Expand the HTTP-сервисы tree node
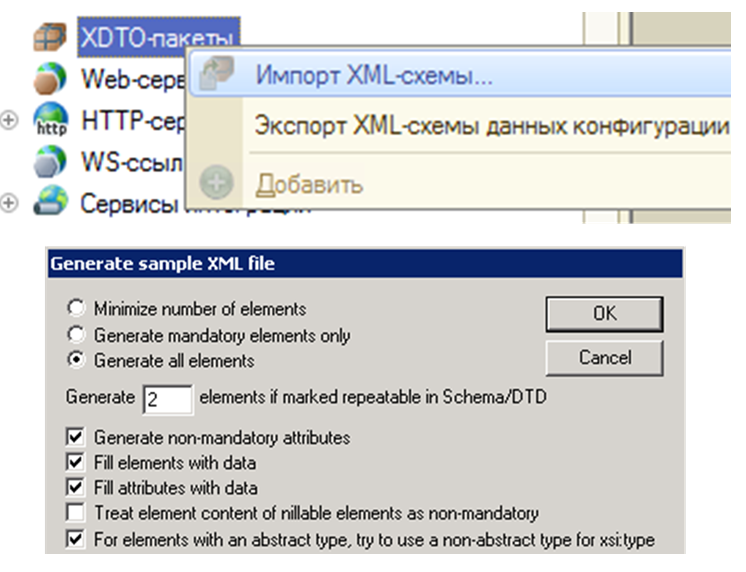The width and height of the screenshot is (746, 572). [10, 120]
